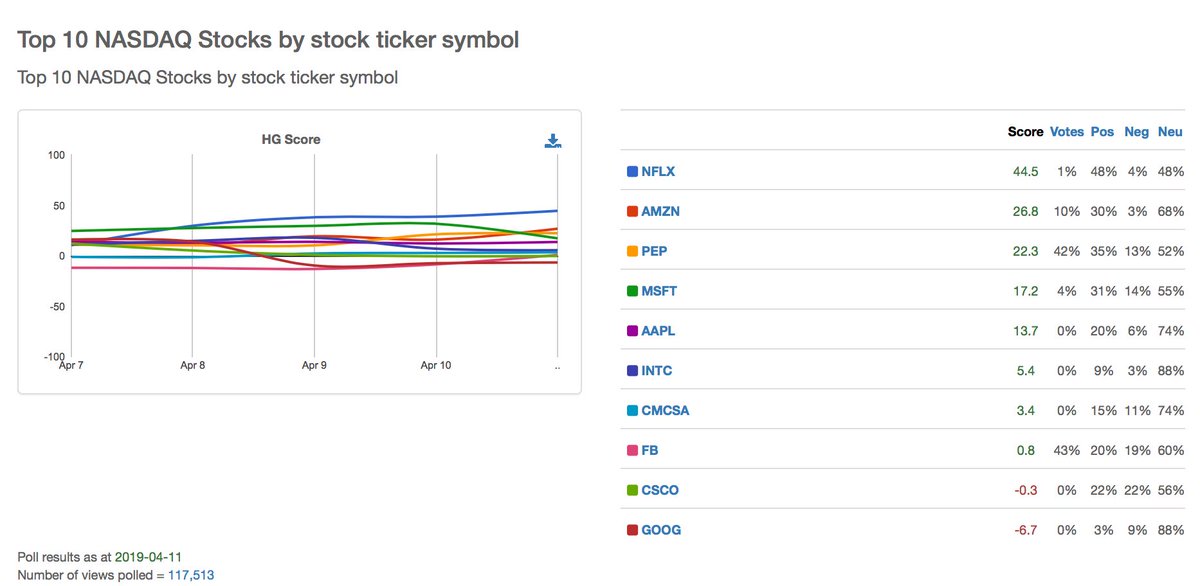Click the Apr 7 axis label
The width and height of the screenshot is (1200, 586).
73,366
